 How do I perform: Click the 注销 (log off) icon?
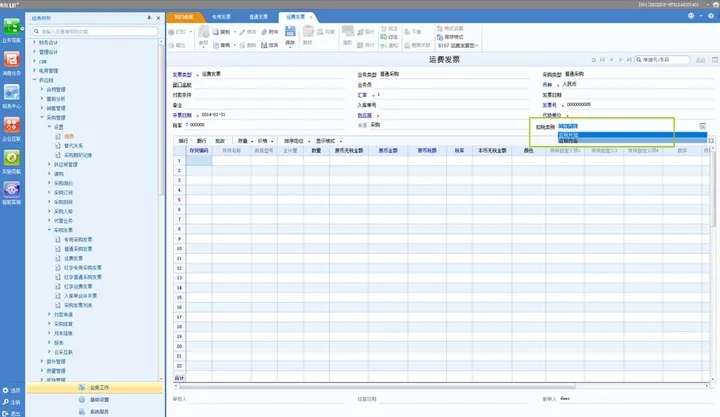point(5,401)
